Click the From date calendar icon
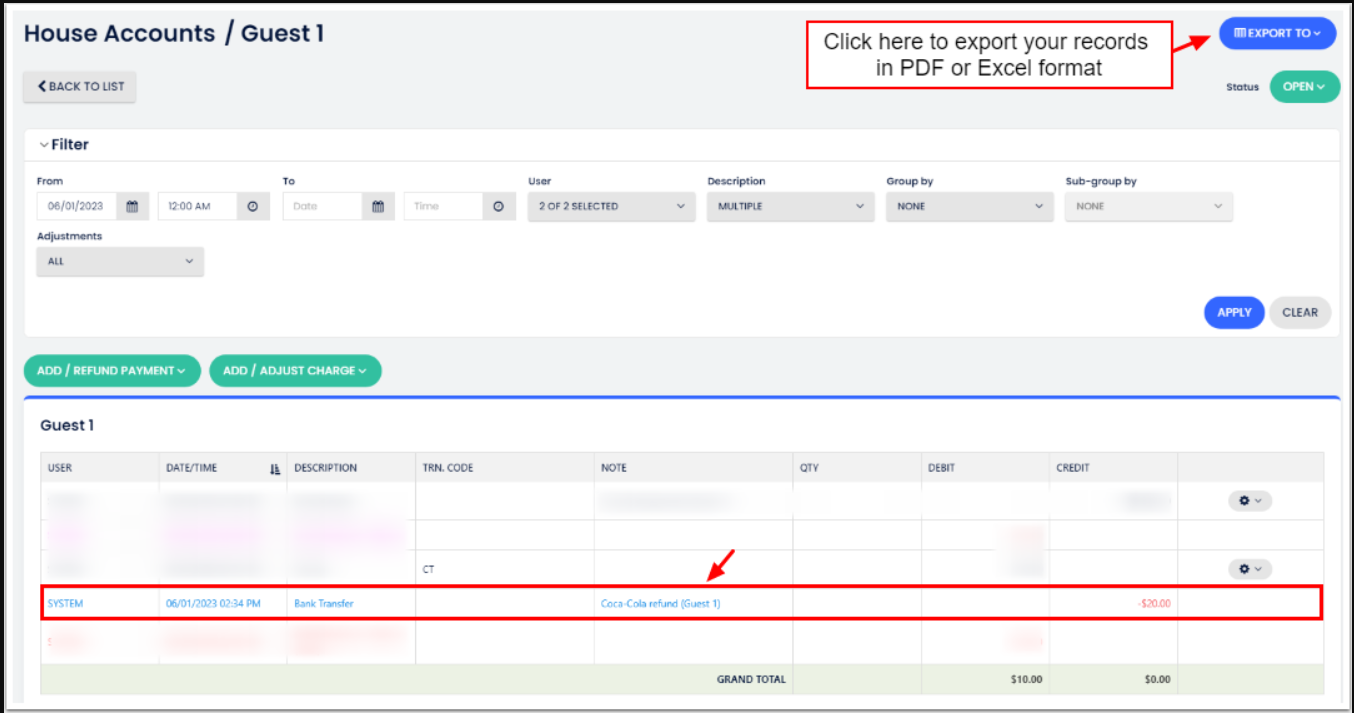This screenshot has width=1354, height=713. [x=132, y=206]
